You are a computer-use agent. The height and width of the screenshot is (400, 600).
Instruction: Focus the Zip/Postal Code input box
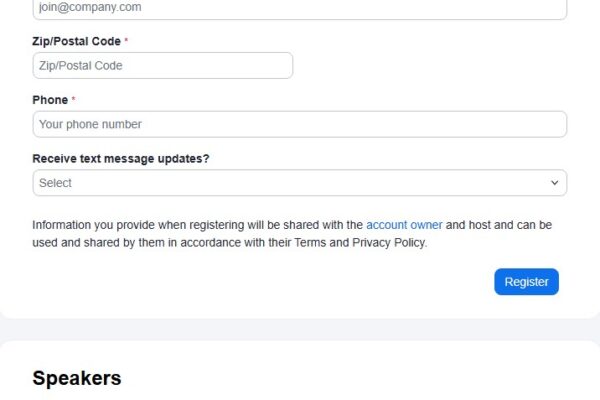(162, 66)
